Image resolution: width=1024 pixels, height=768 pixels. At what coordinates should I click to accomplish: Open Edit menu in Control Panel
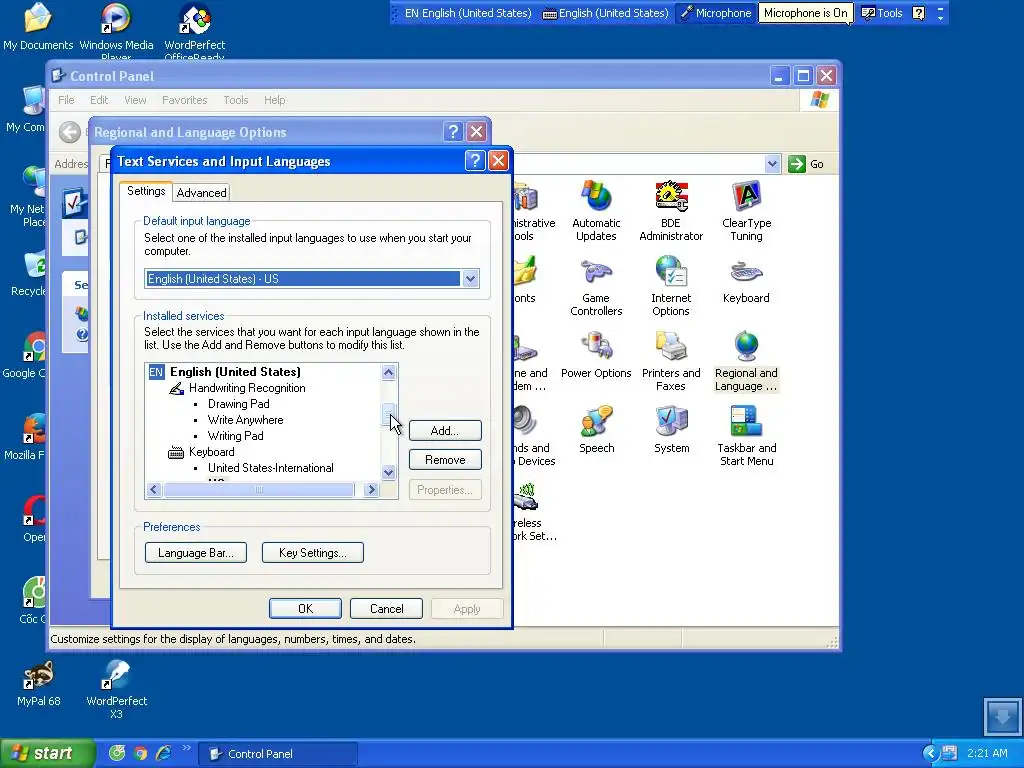[99, 100]
